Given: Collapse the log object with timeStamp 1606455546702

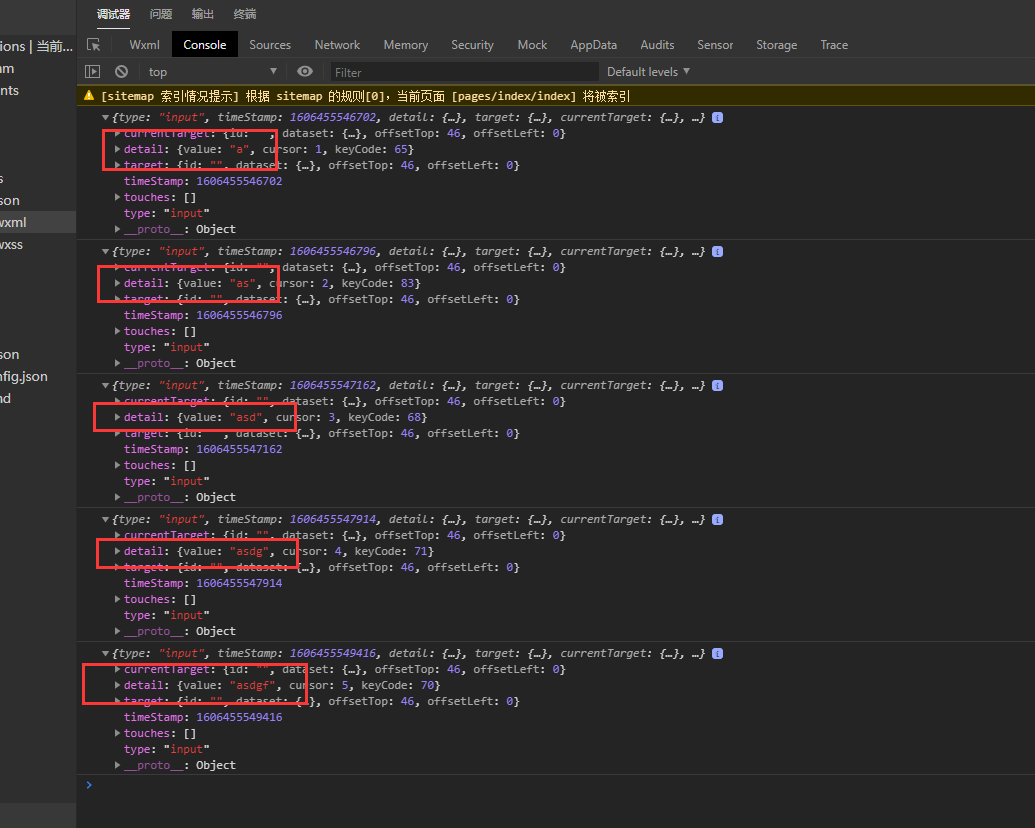Looking at the screenshot, I should click(x=106, y=118).
